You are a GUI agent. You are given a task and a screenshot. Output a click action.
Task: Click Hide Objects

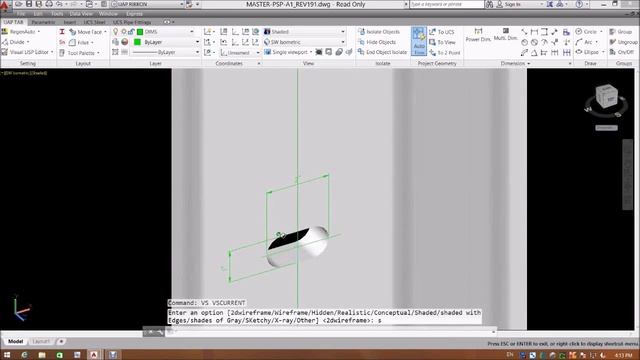(377, 42)
